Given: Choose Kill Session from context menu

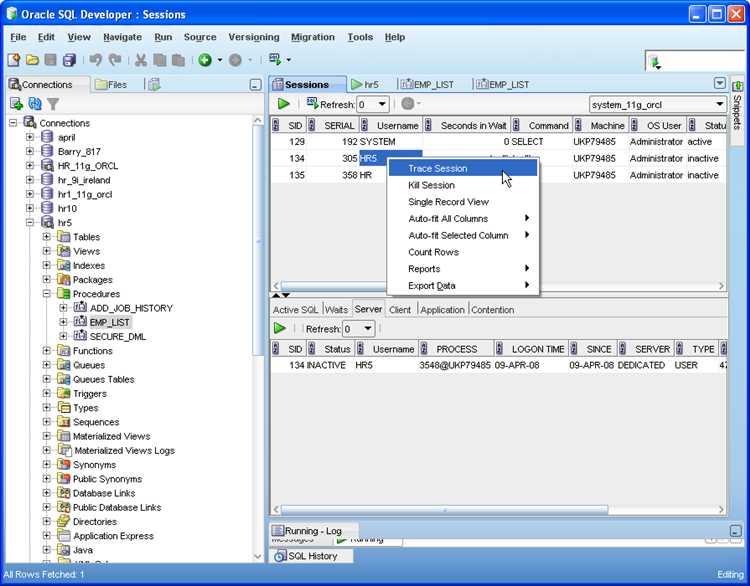Looking at the screenshot, I should (463, 185).
